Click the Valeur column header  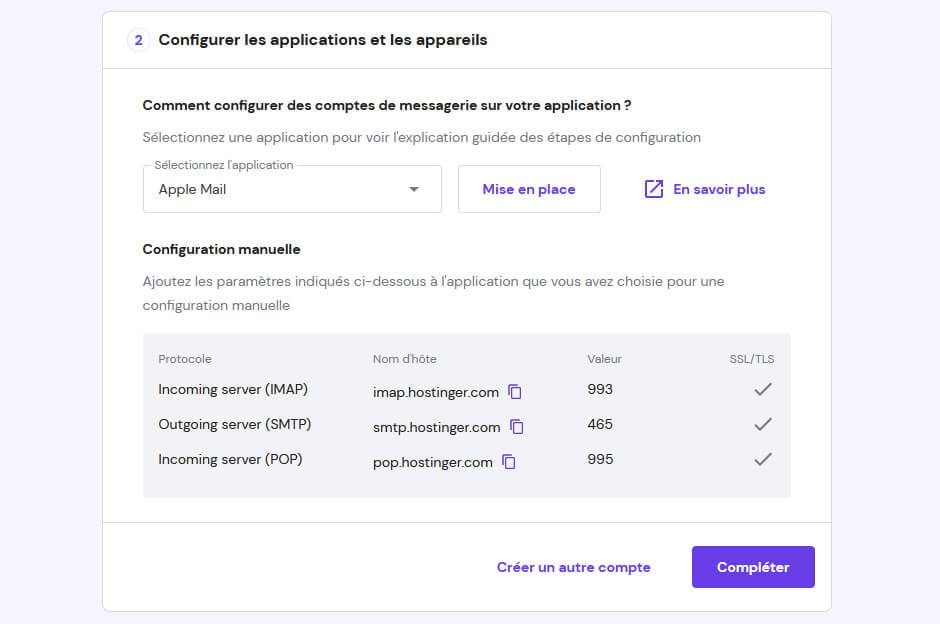(604, 359)
